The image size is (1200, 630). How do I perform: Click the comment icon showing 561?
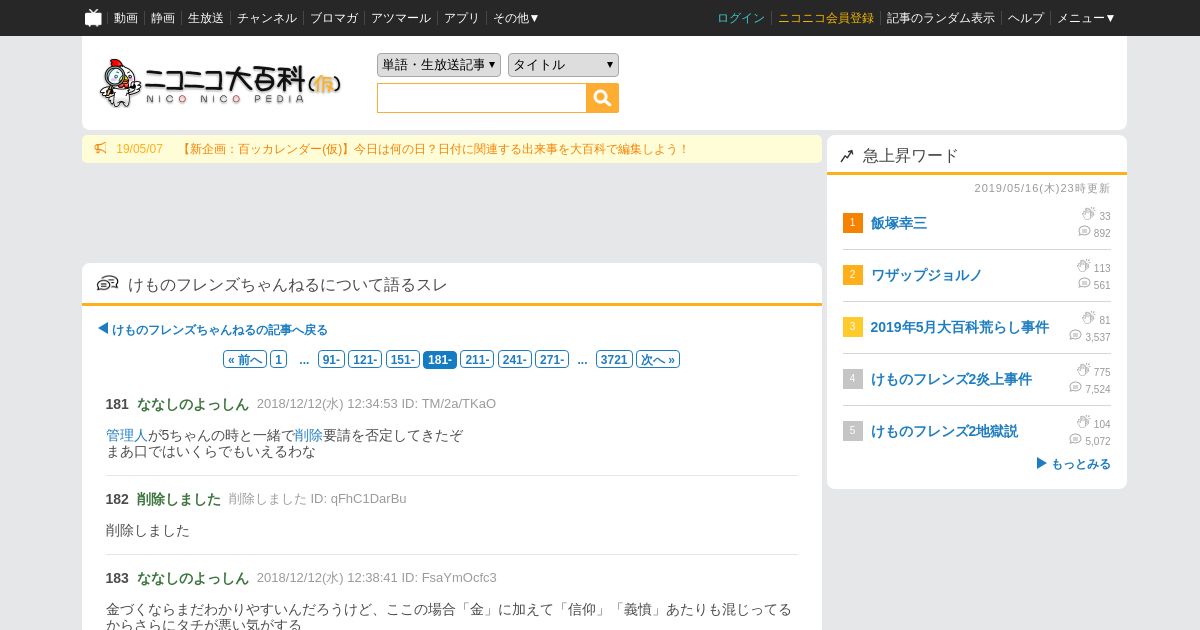tap(1084, 284)
